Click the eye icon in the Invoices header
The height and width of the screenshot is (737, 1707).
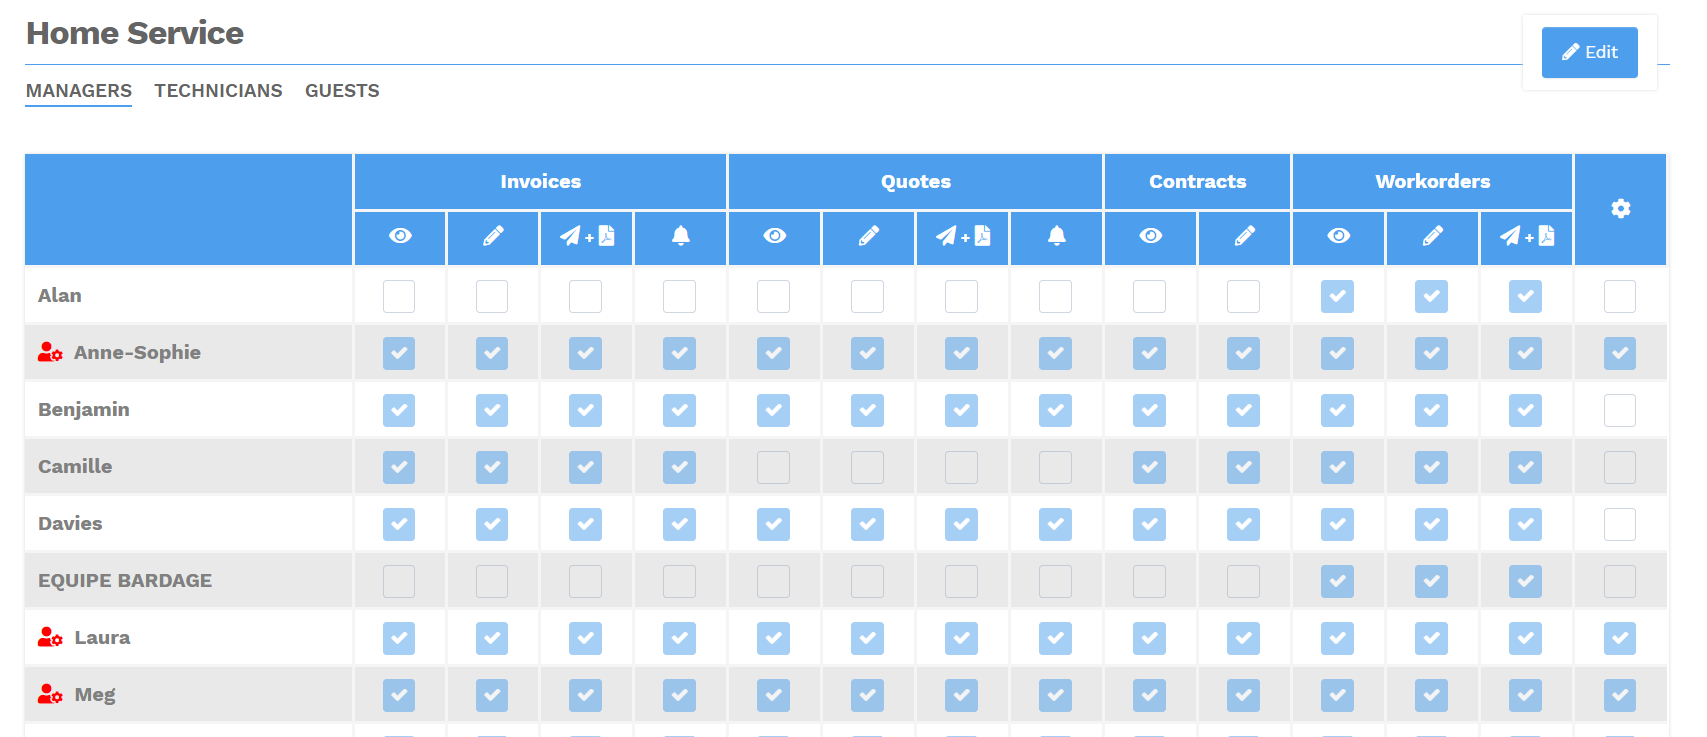(399, 237)
